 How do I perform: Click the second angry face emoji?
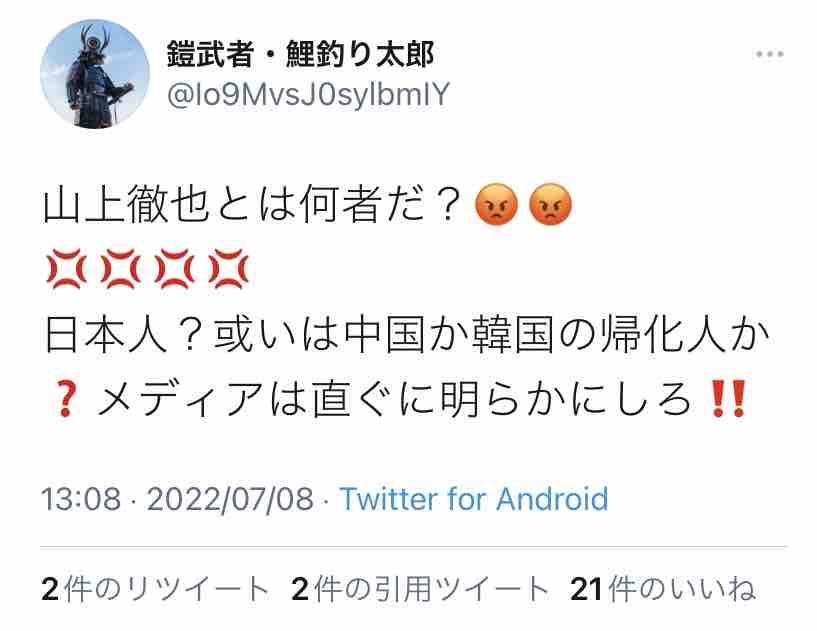(550, 204)
